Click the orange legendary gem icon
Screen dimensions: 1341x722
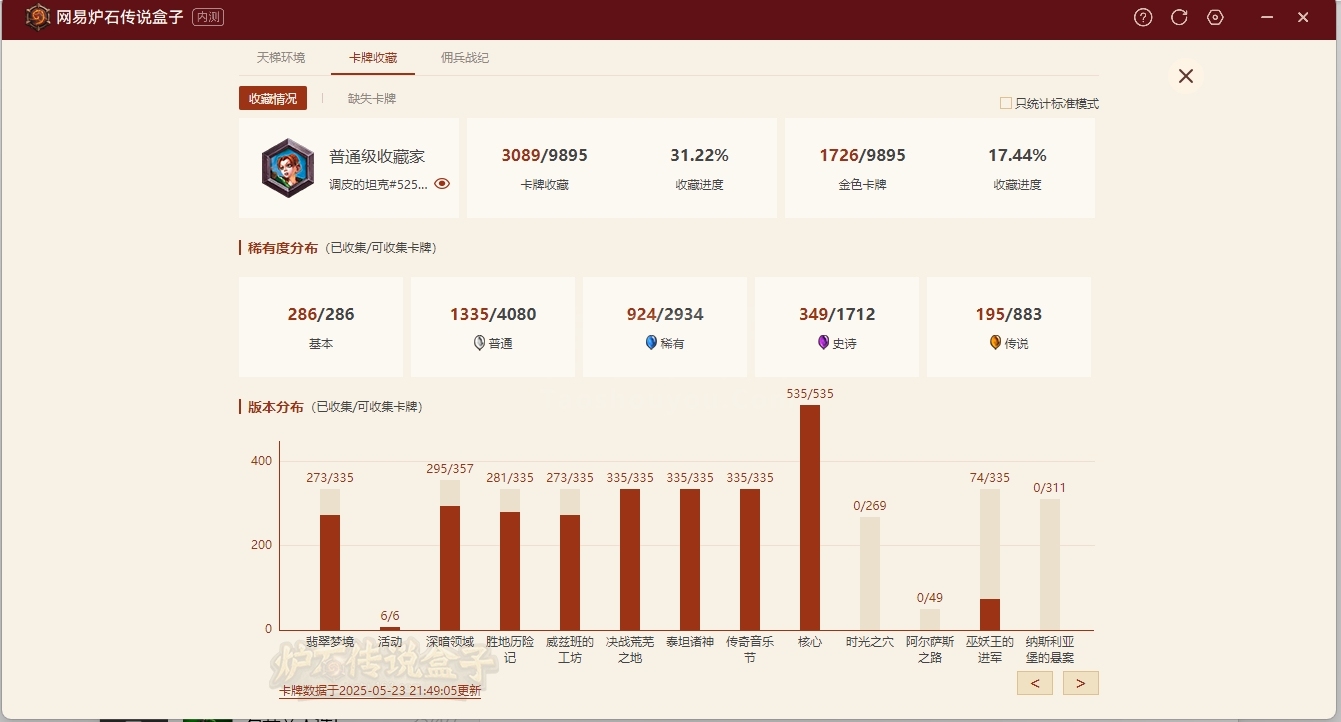[996, 343]
